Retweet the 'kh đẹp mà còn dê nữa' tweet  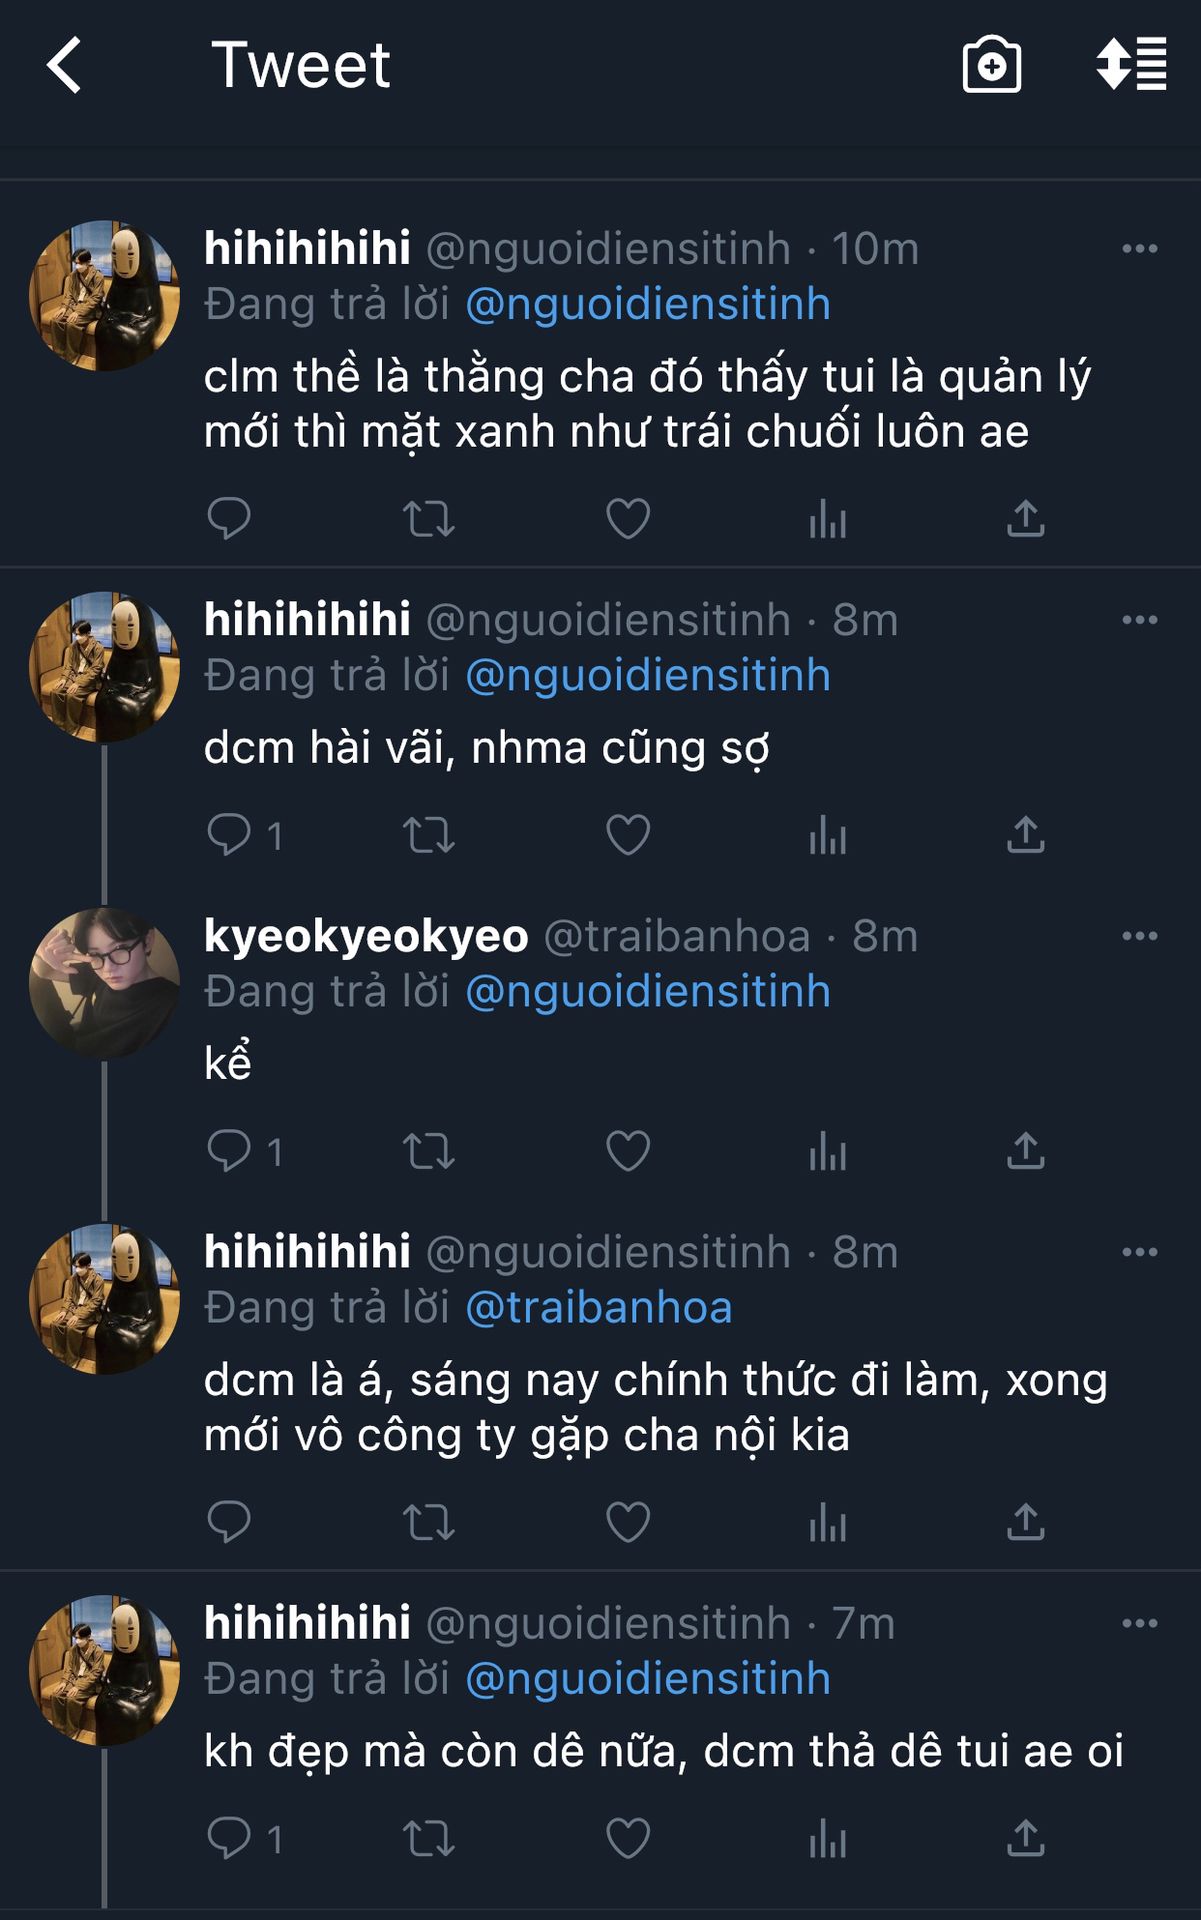click(x=428, y=1839)
